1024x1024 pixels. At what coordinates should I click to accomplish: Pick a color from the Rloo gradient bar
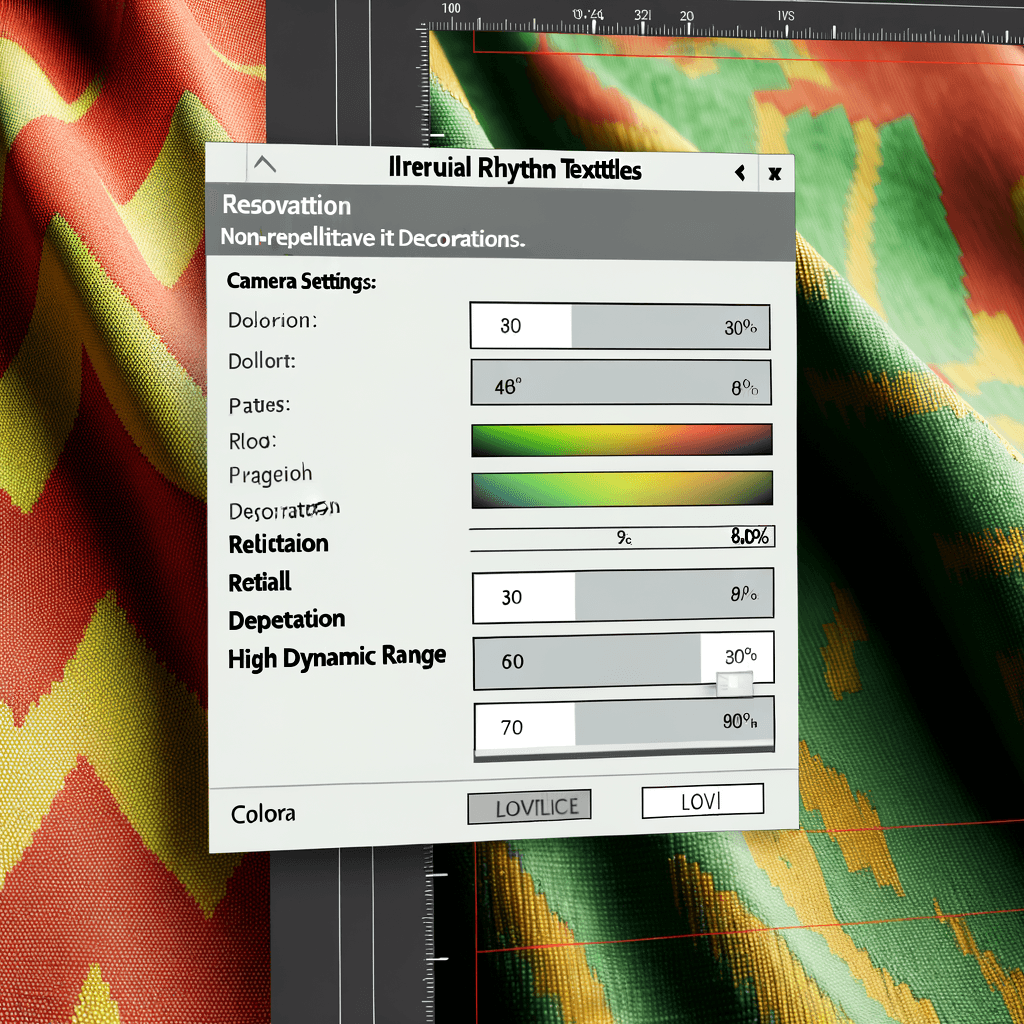(622, 440)
